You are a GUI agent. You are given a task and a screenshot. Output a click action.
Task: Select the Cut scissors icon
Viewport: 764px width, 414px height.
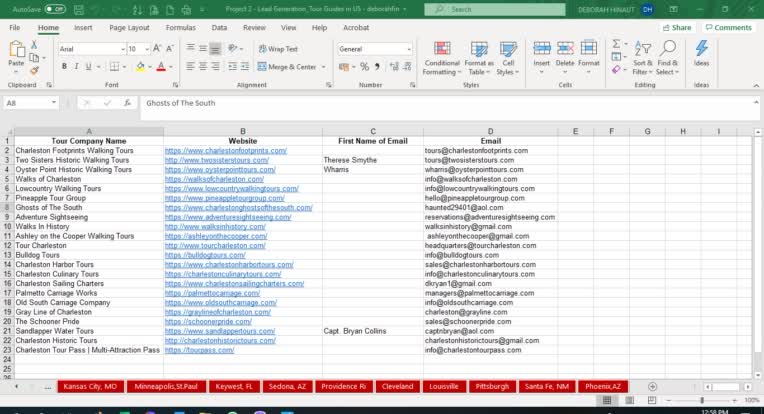pos(34,45)
